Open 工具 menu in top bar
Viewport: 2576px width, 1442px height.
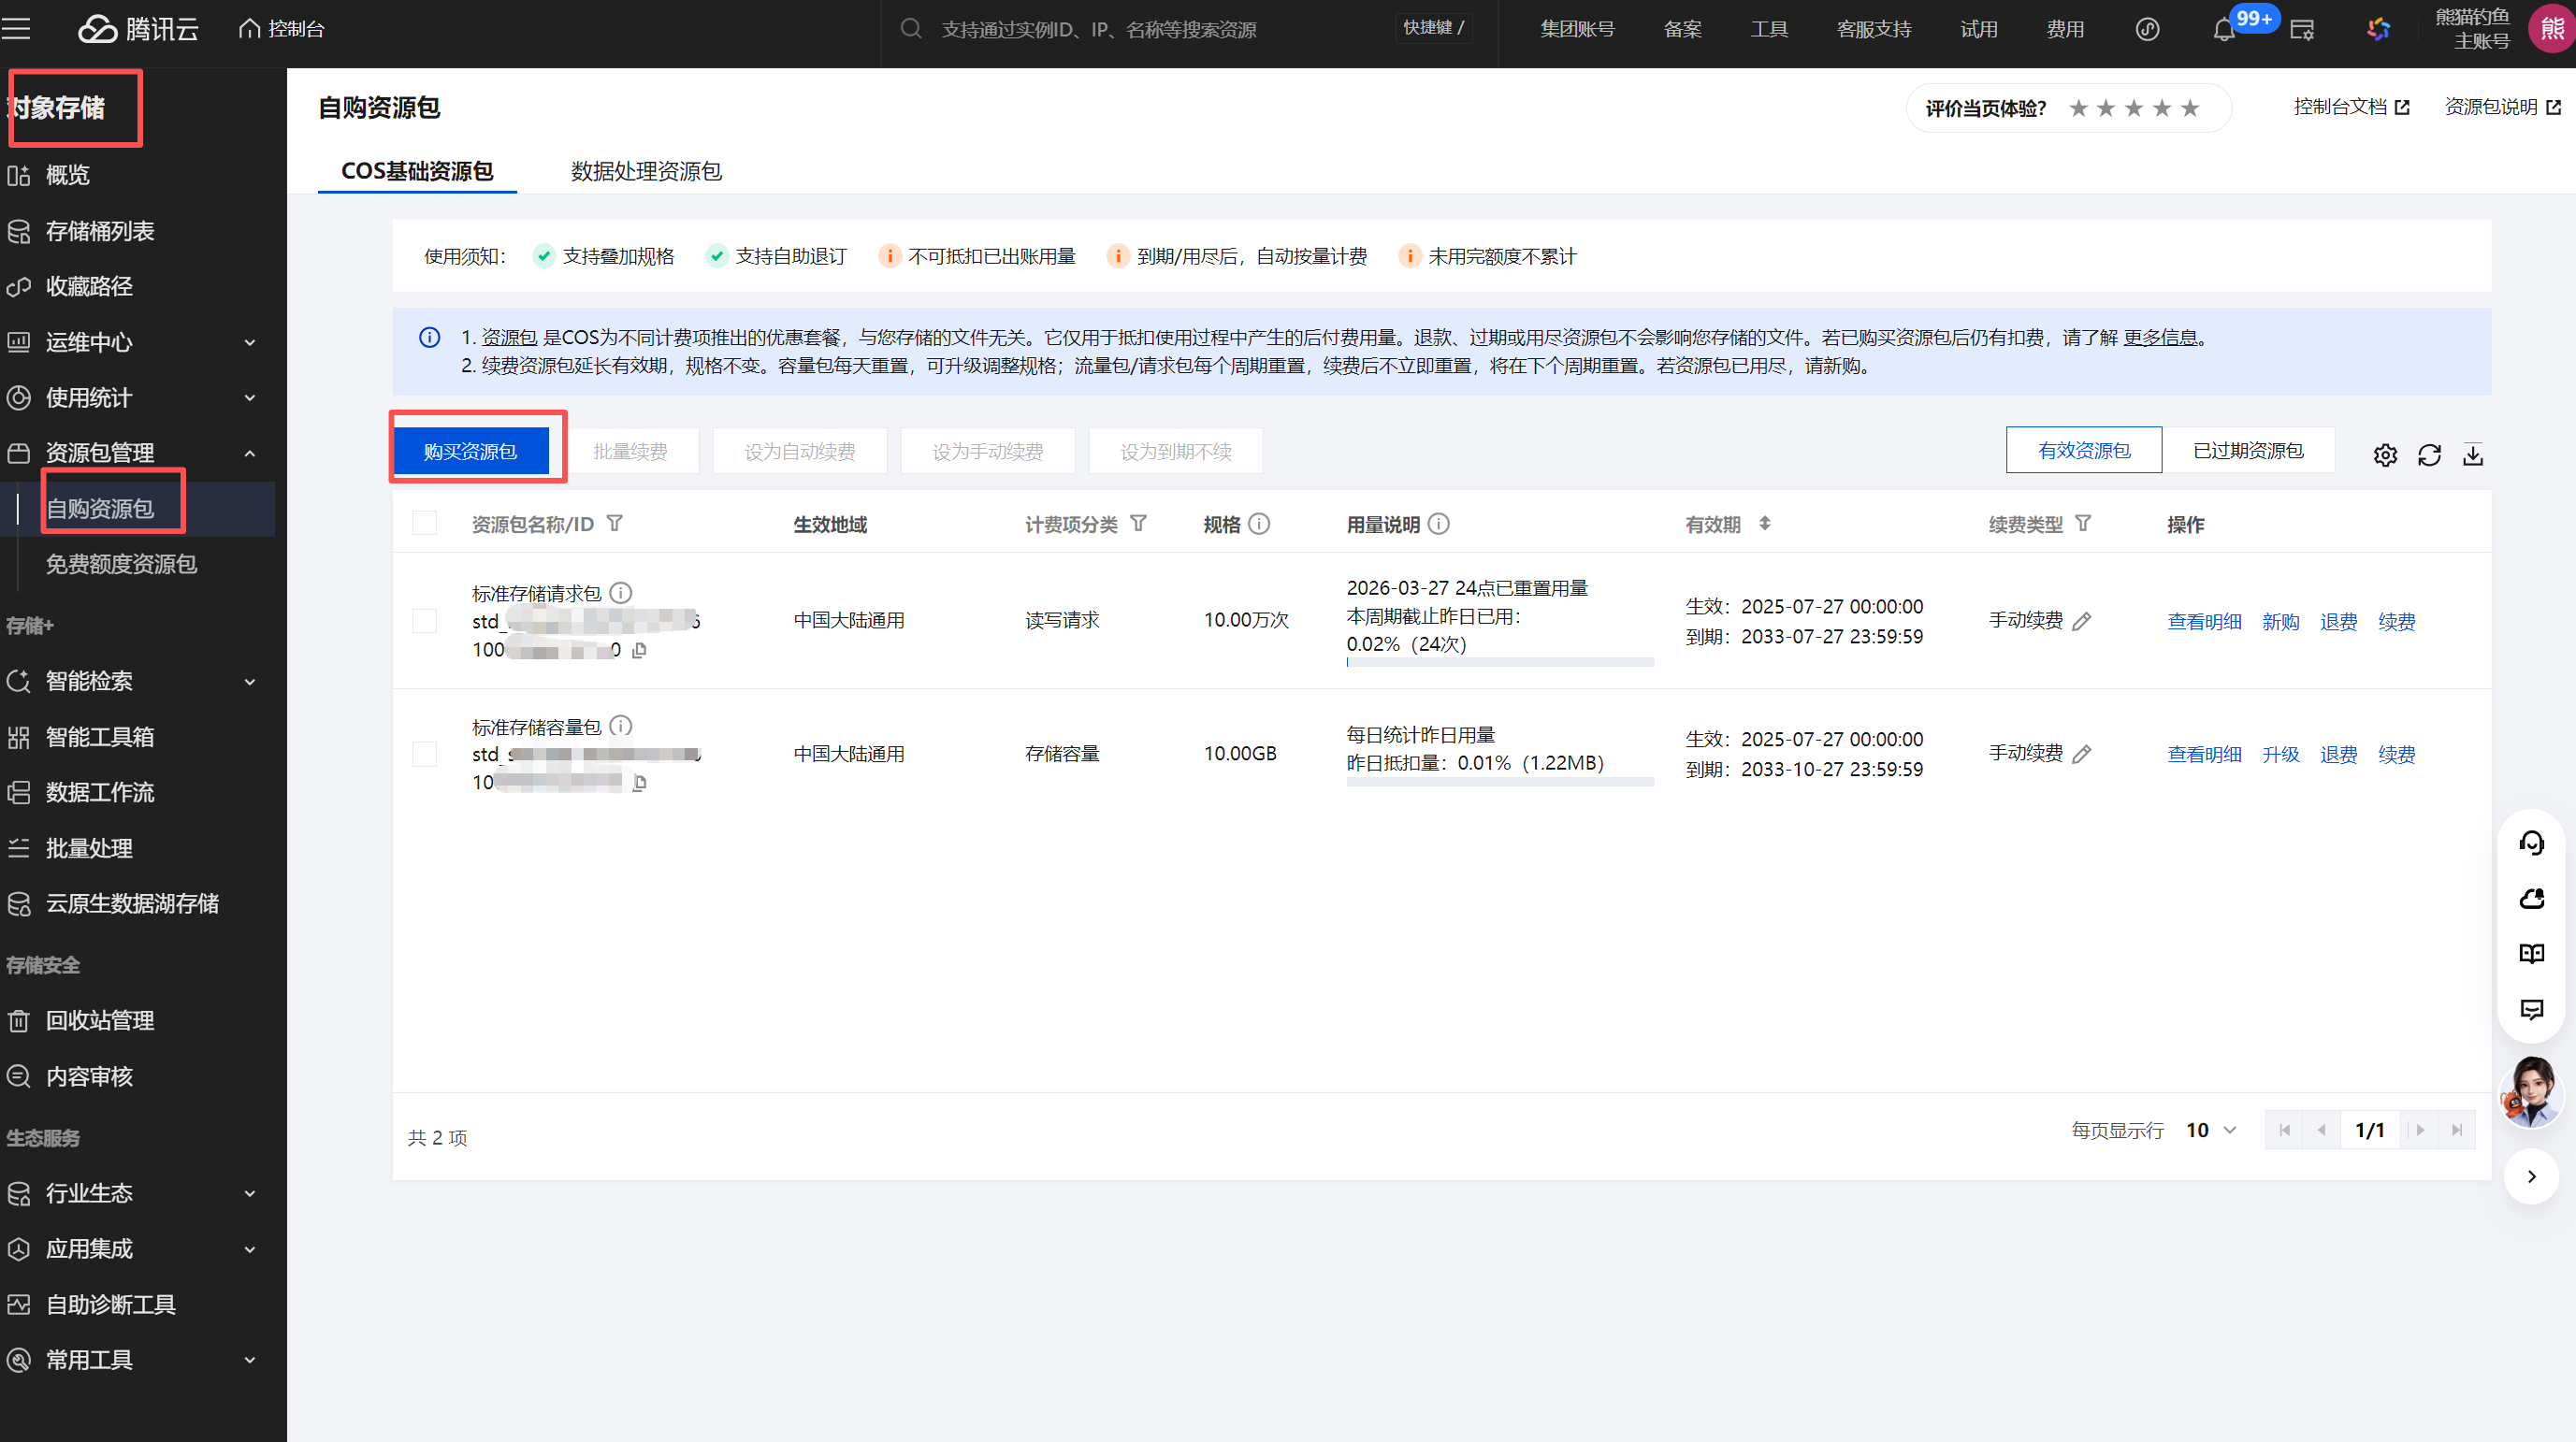pos(1769,29)
